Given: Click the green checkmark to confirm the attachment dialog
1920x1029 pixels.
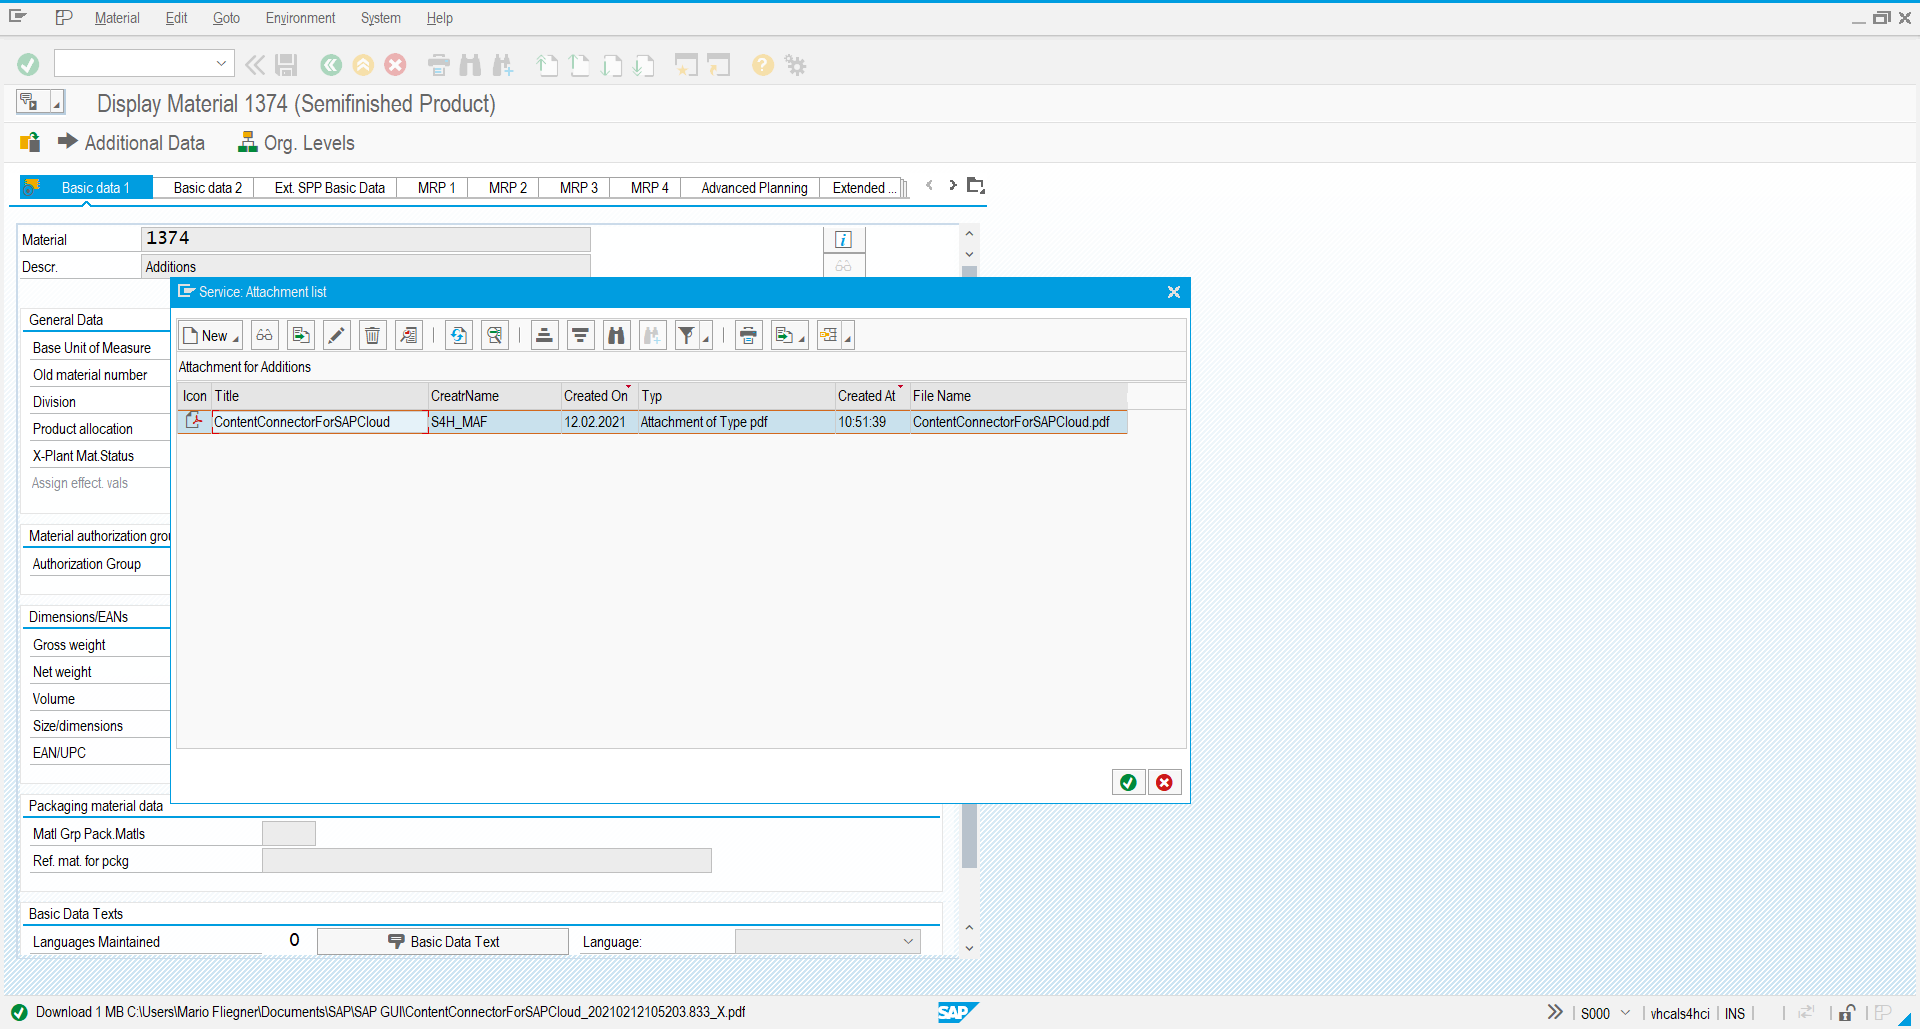Looking at the screenshot, I should click(1128, 782).
